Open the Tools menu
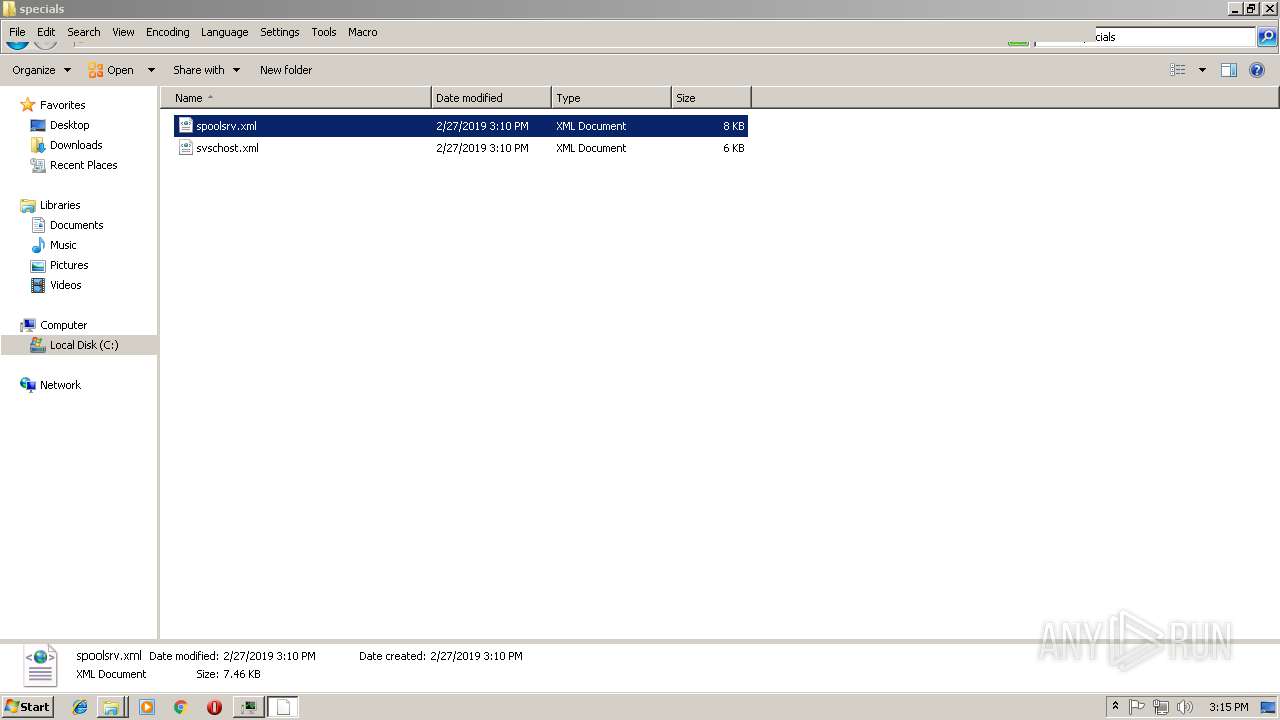1280x720 pixels. (x=324, y=32)
